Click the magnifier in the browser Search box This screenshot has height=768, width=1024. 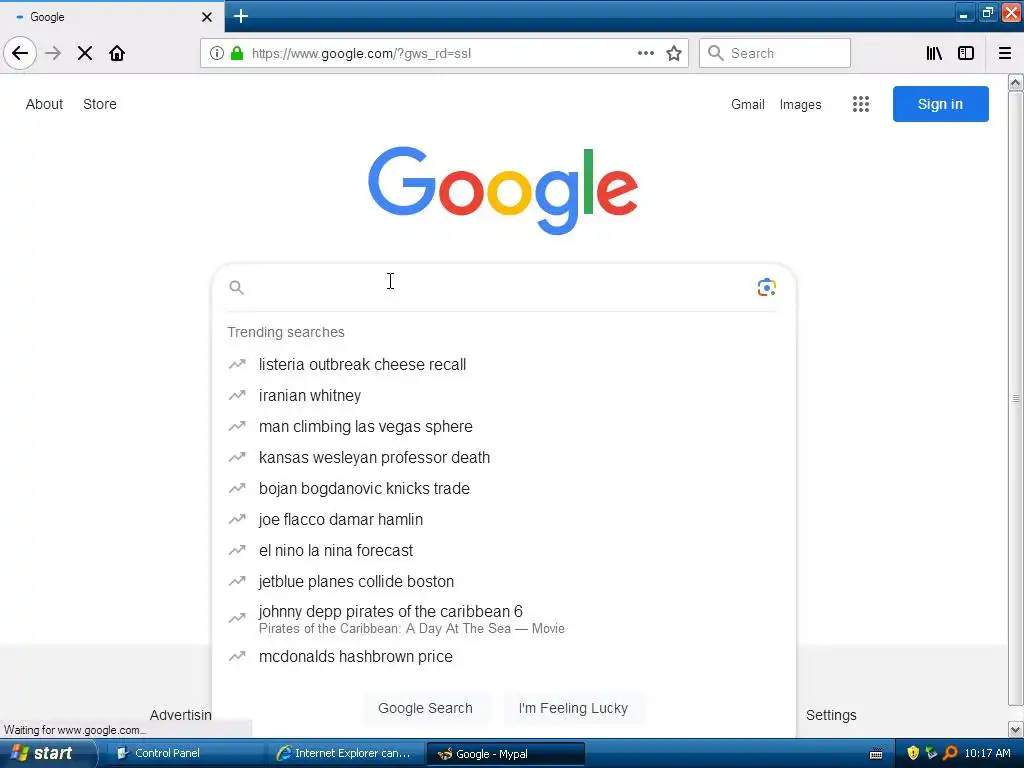tap(716, 53)
